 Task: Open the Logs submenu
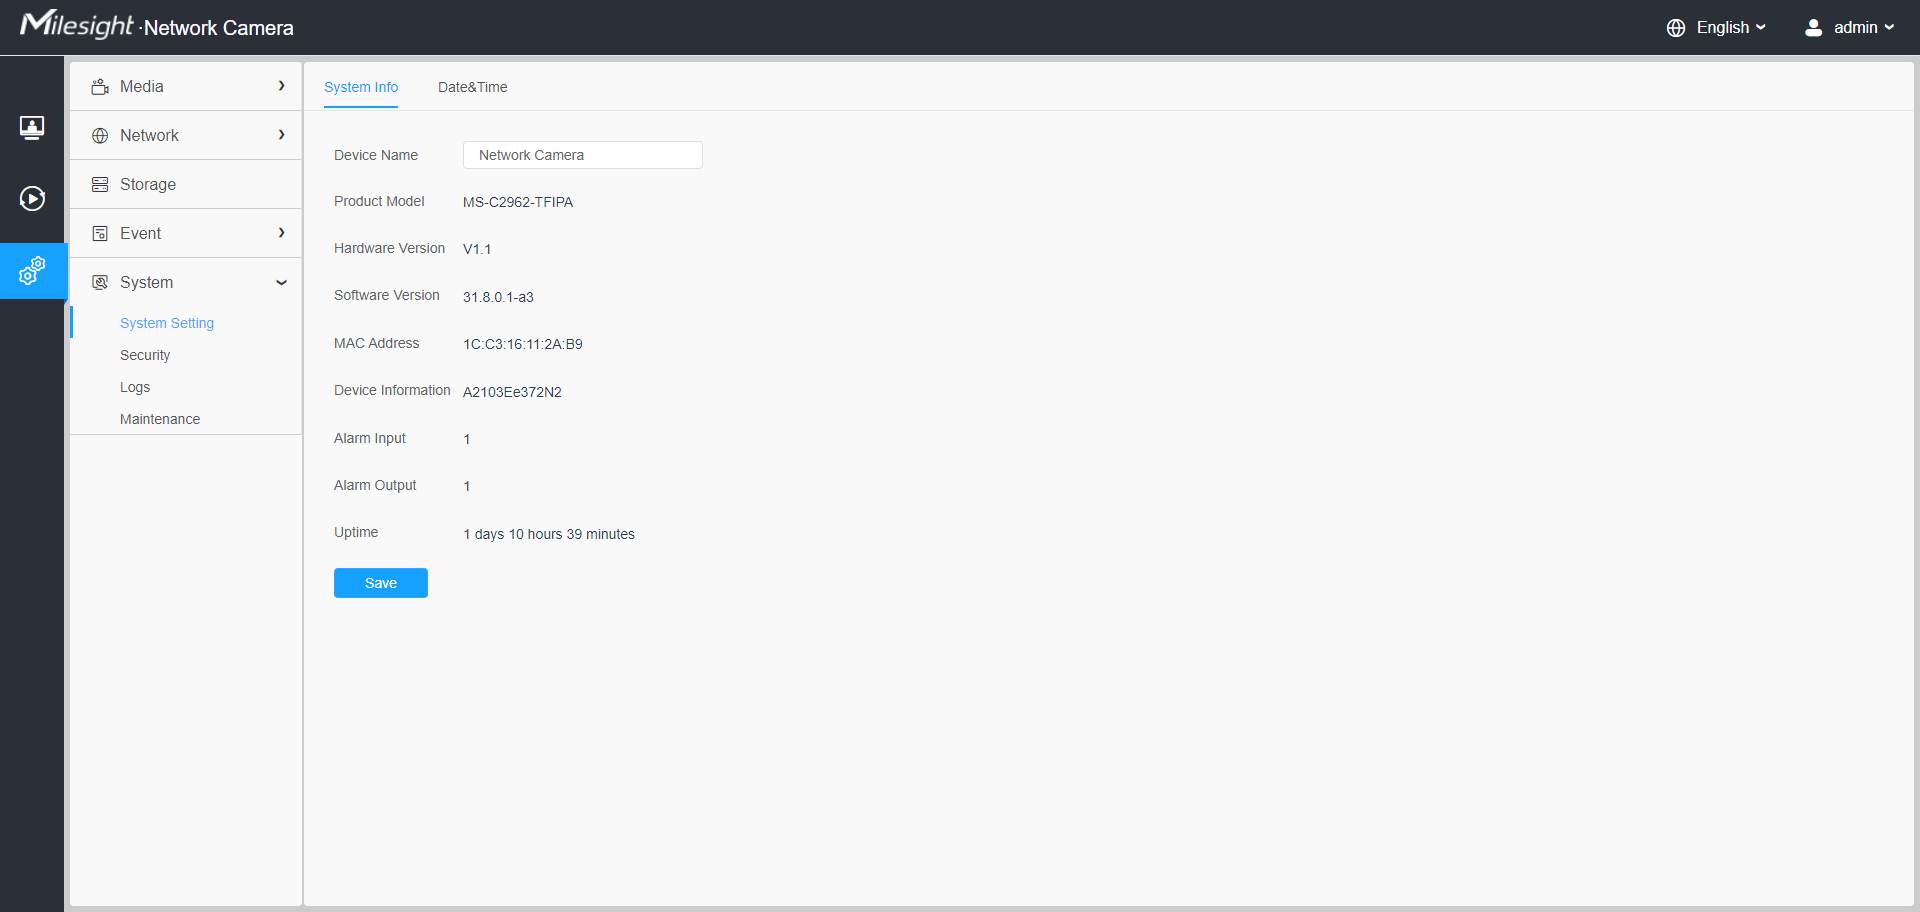tap(135, 387)
